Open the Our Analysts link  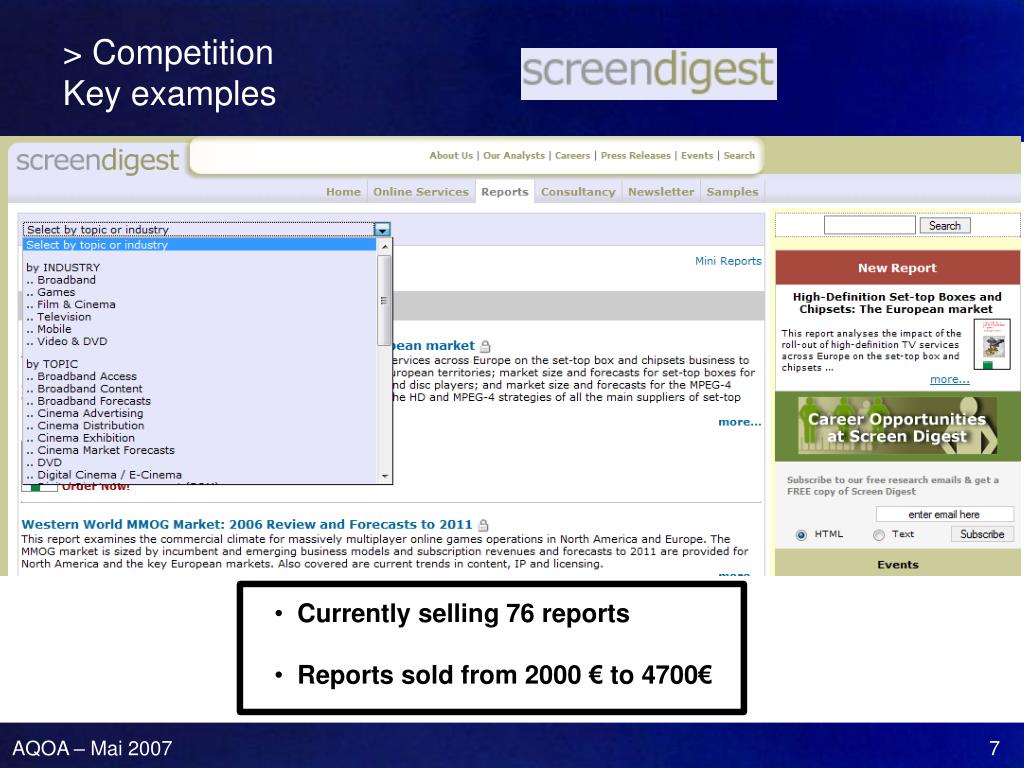[514, 155]
